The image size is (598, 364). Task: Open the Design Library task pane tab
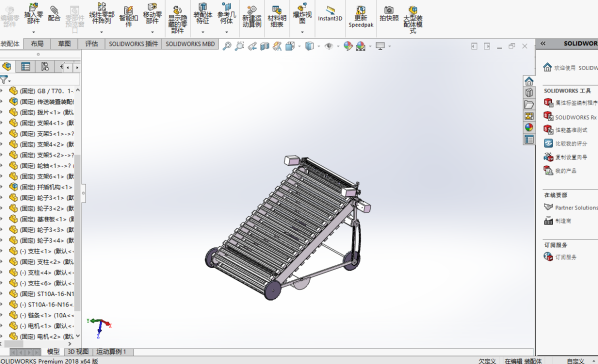[529, 93]
